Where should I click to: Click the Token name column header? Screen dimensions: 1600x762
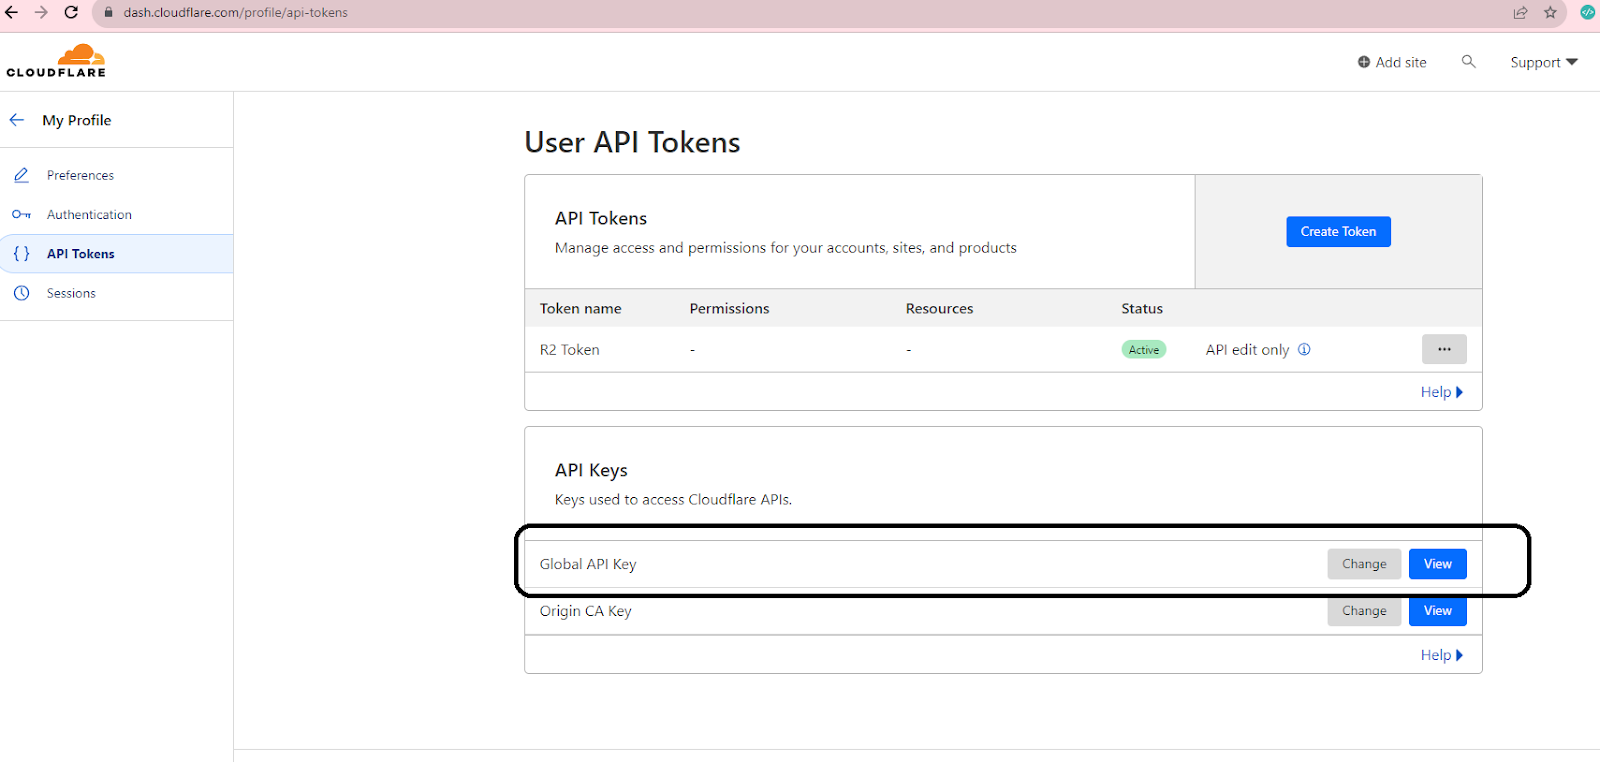click(581, 308)
